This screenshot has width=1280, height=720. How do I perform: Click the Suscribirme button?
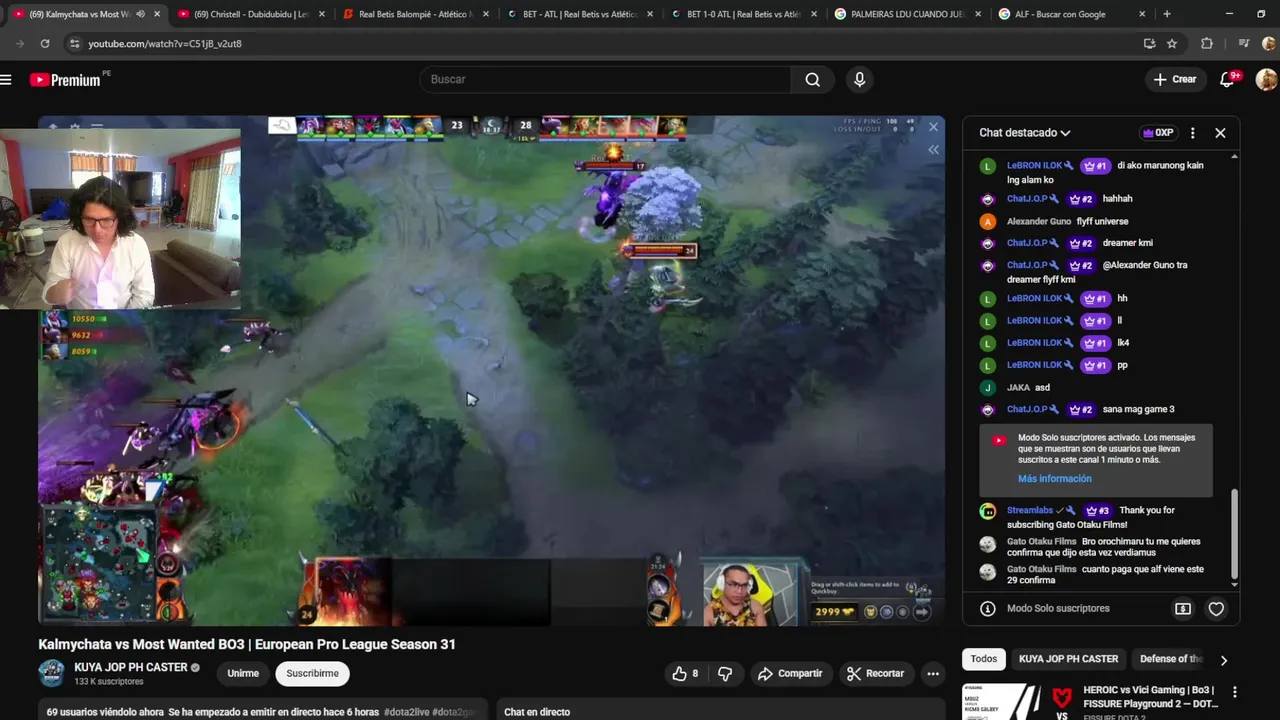click(312, 674)
